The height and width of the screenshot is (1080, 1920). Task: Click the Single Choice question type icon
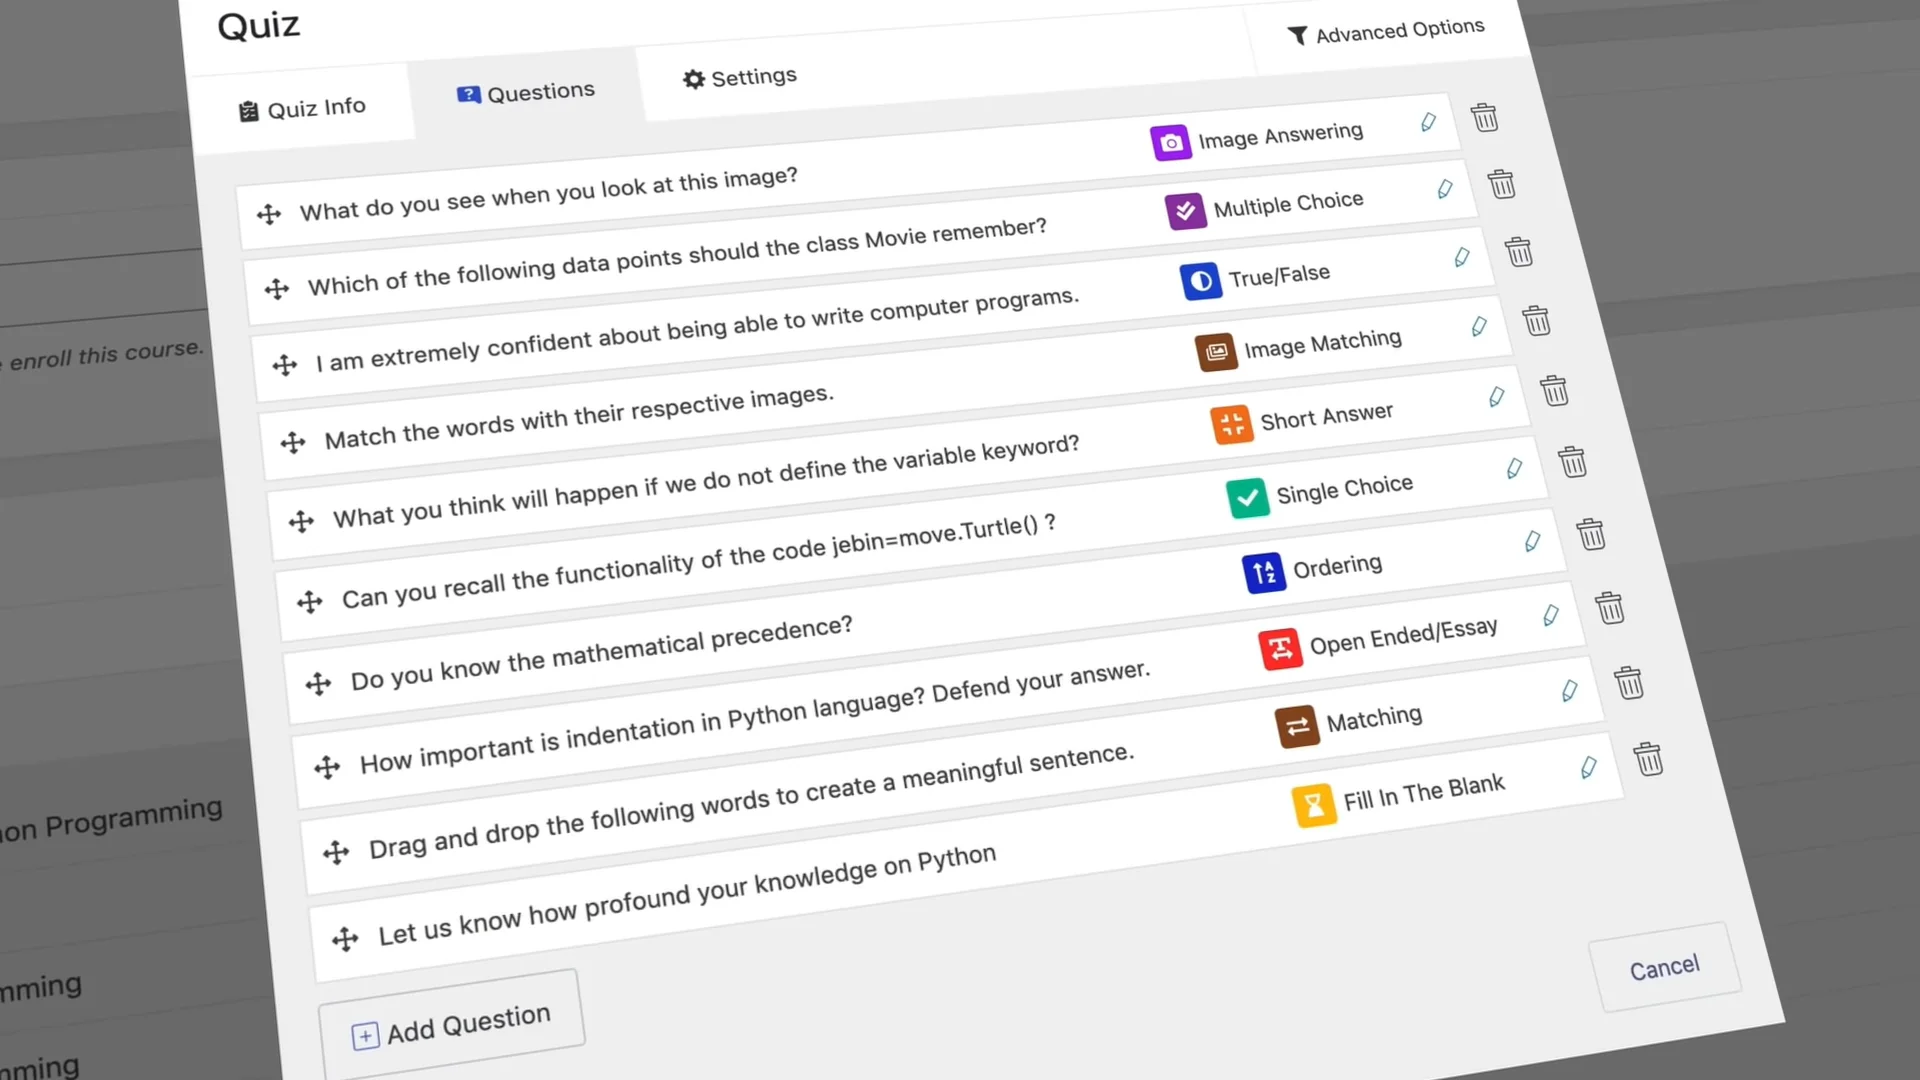pos(1247,497)
